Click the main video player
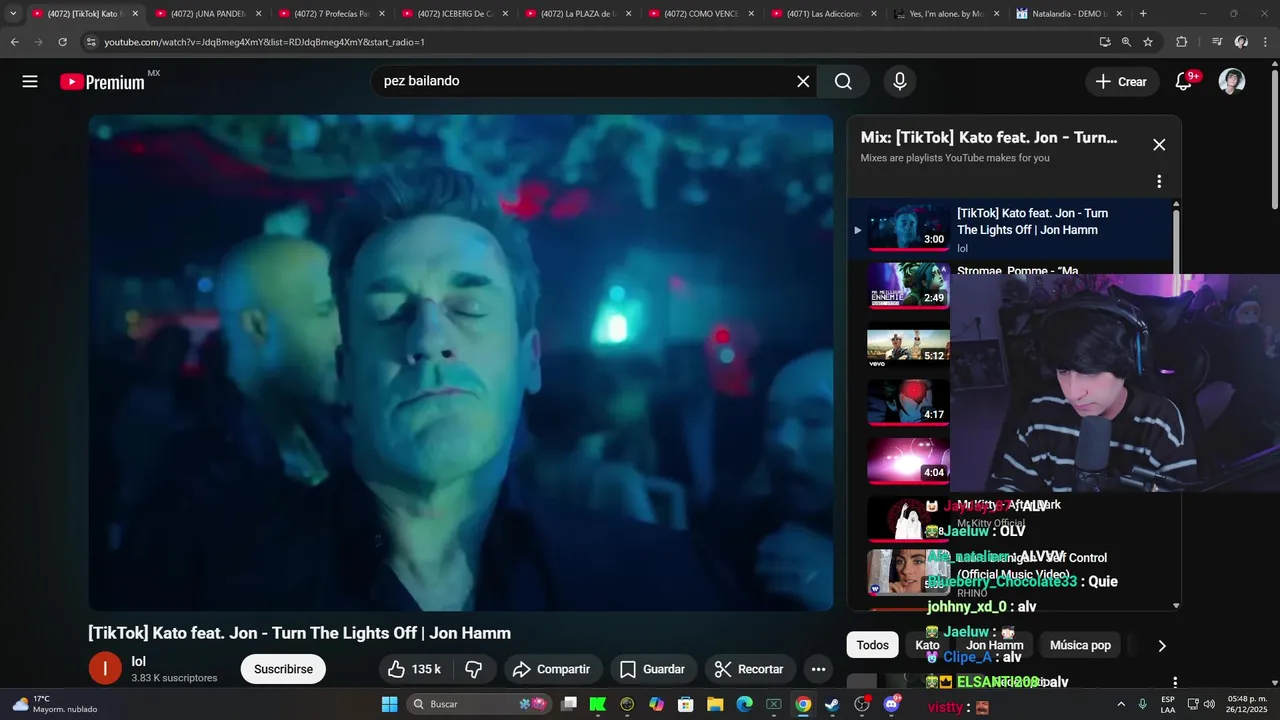Viewport: 1280px width, 720px height. point(461,362)
